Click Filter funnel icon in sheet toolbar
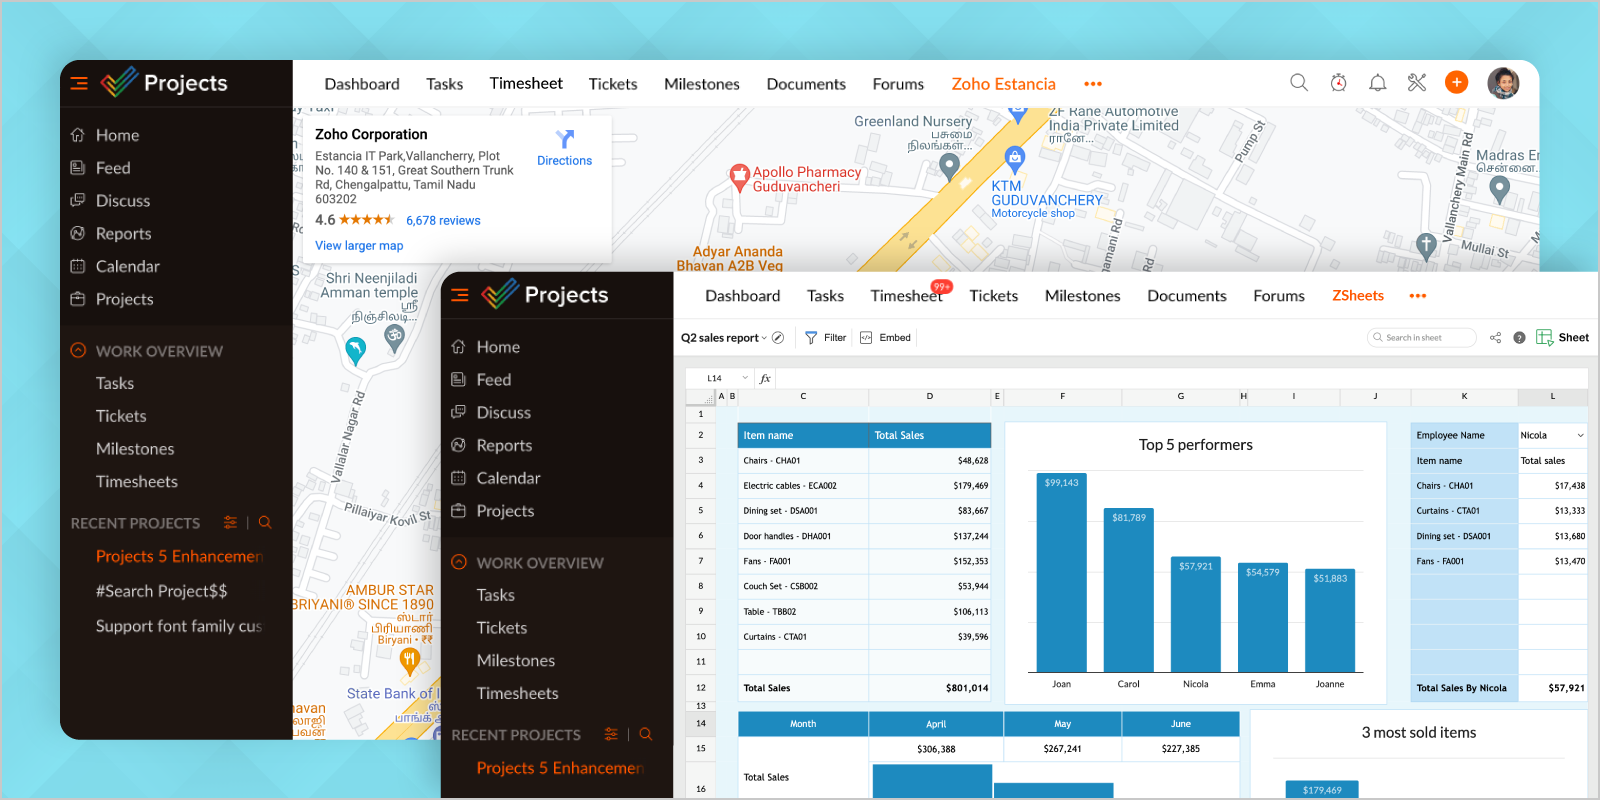 tap(811, 338)
